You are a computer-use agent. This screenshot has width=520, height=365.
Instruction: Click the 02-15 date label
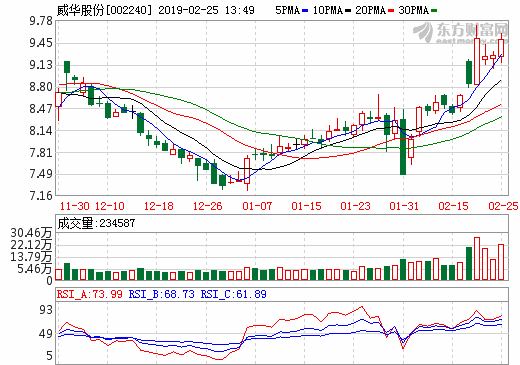pos(453,206)
